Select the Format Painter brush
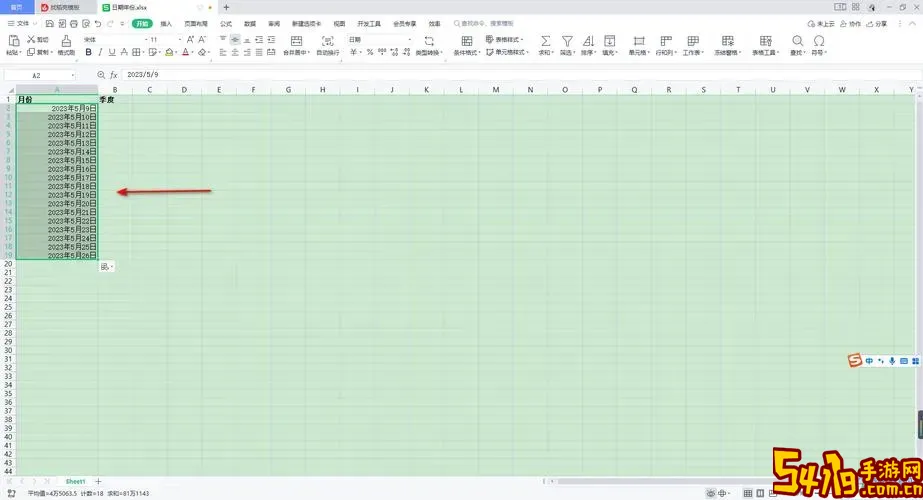The width and height of the screenshot is (923, 500). click(x=66, y=41)
